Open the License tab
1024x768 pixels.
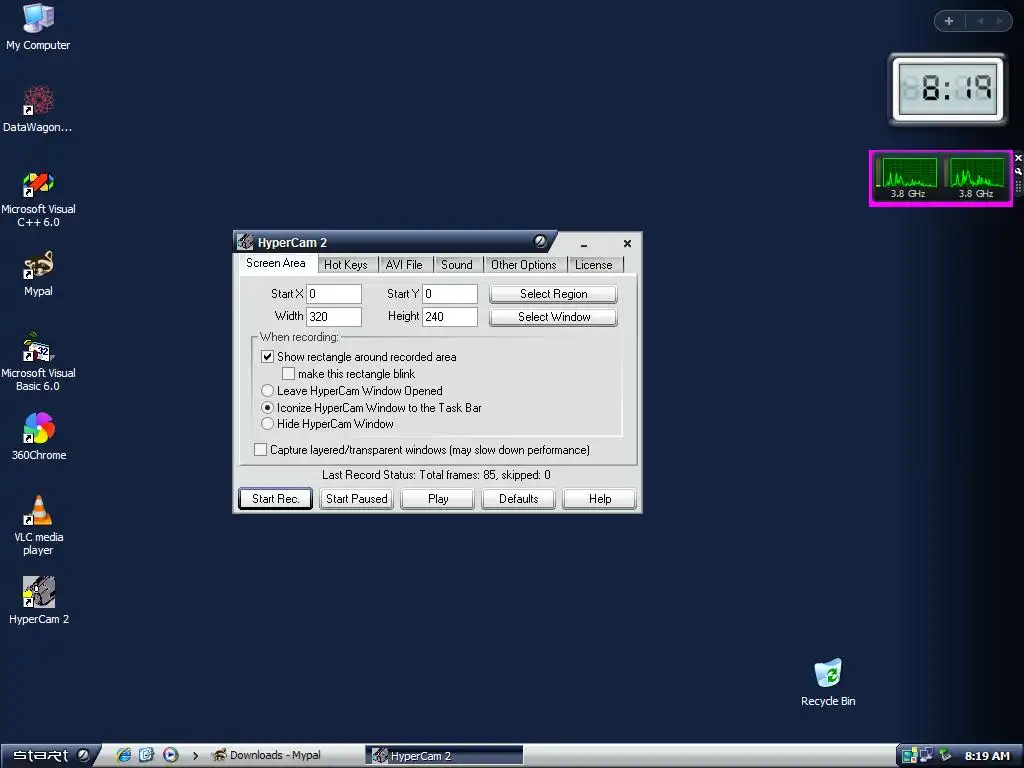[594, 264]
